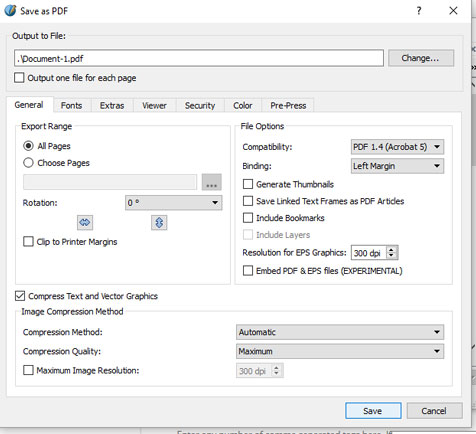Select the All Pages radio button
The width and height of the screenshot is (476, 434).
click(28, 146)
